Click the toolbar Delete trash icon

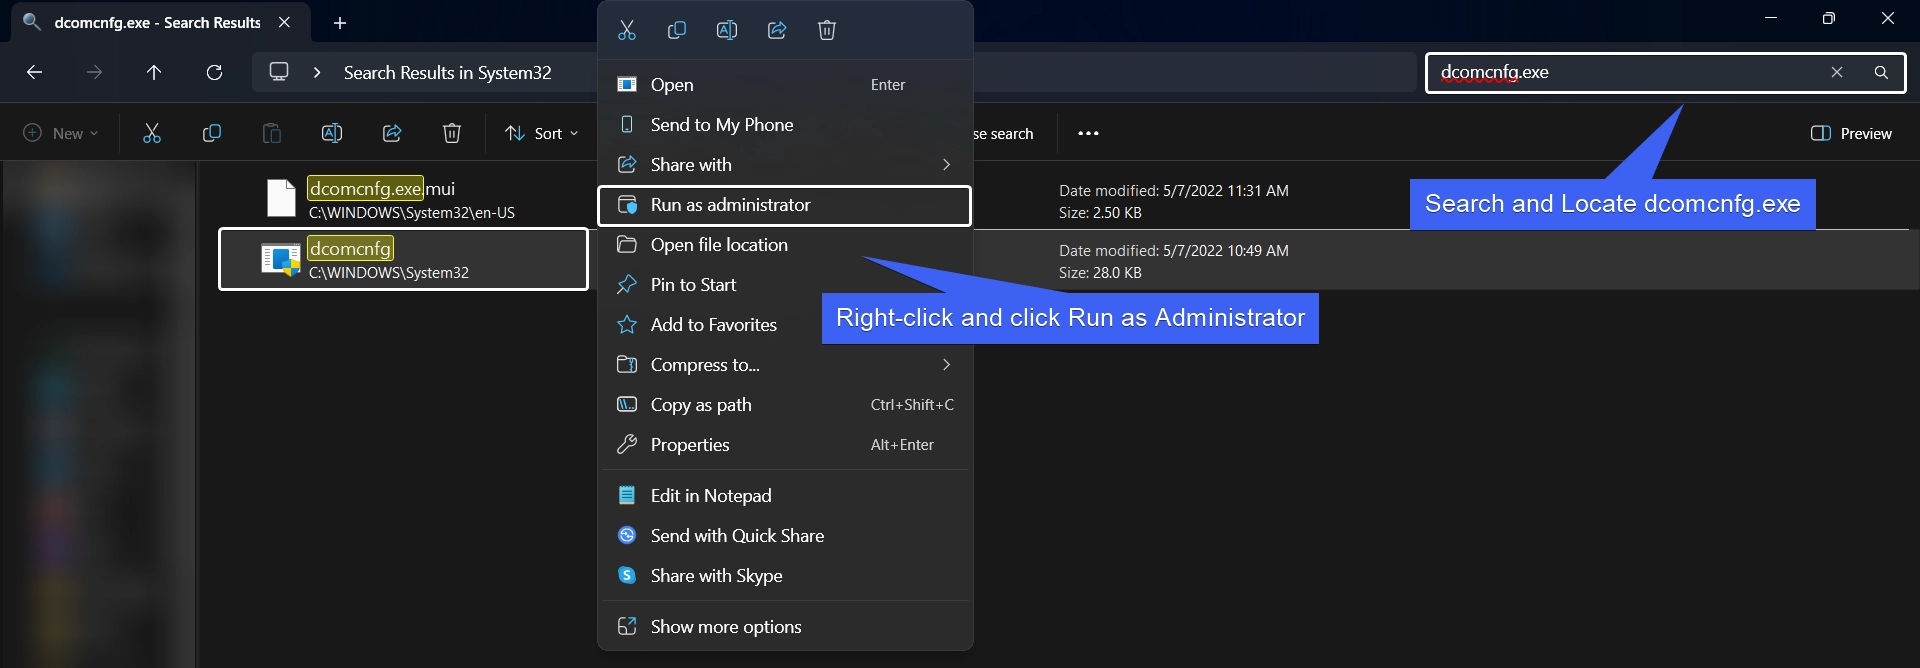[452, 133]
